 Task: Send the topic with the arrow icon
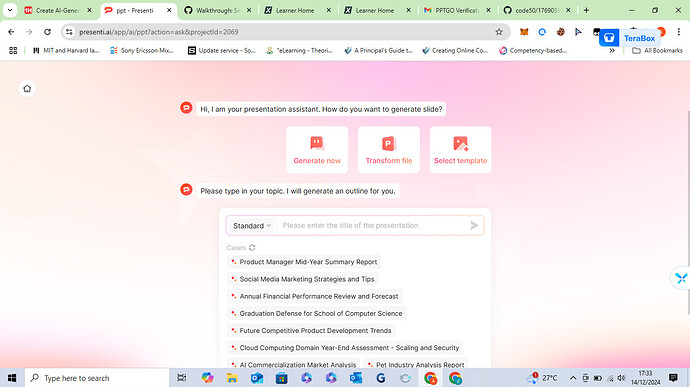[x=474, y=225]
